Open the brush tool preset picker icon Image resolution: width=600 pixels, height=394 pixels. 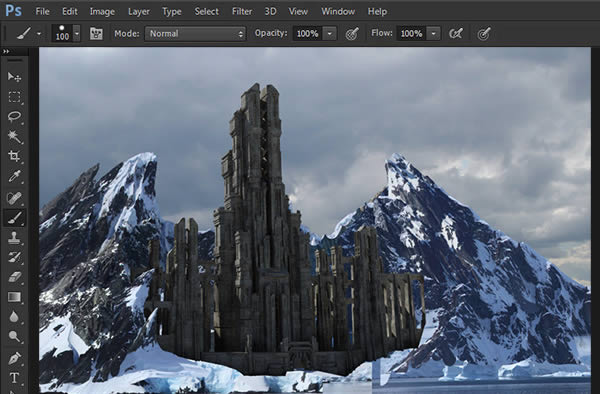coord(24,34)
